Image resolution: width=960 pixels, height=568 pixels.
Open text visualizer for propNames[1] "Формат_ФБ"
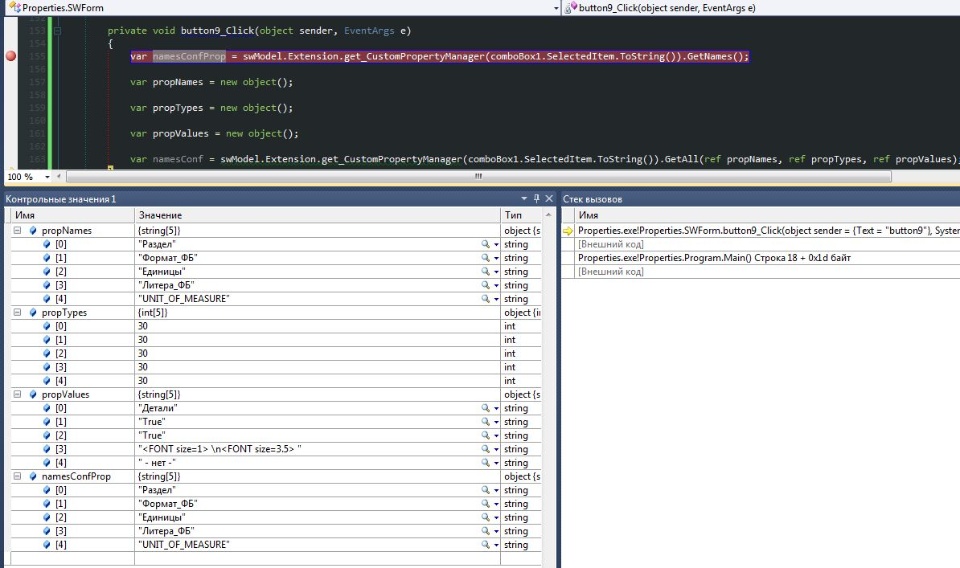[x=486, y=258]
